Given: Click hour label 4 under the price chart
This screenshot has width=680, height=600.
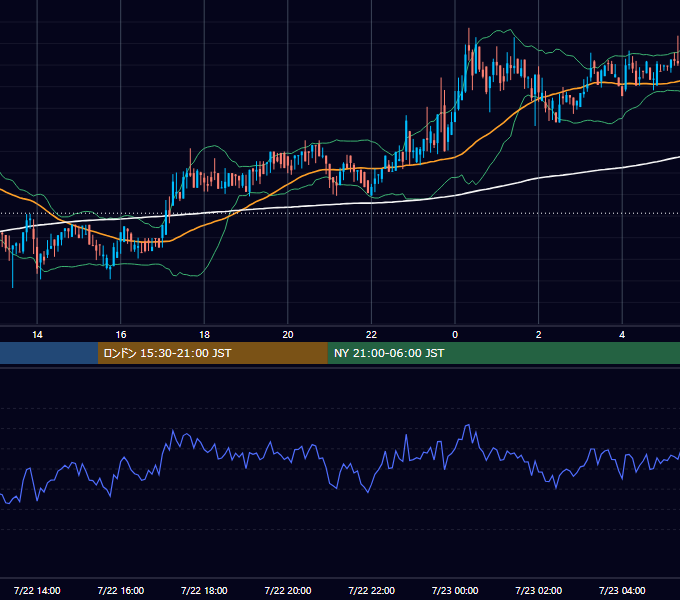Looking at the screenshot, I should [x=622, y=335].
